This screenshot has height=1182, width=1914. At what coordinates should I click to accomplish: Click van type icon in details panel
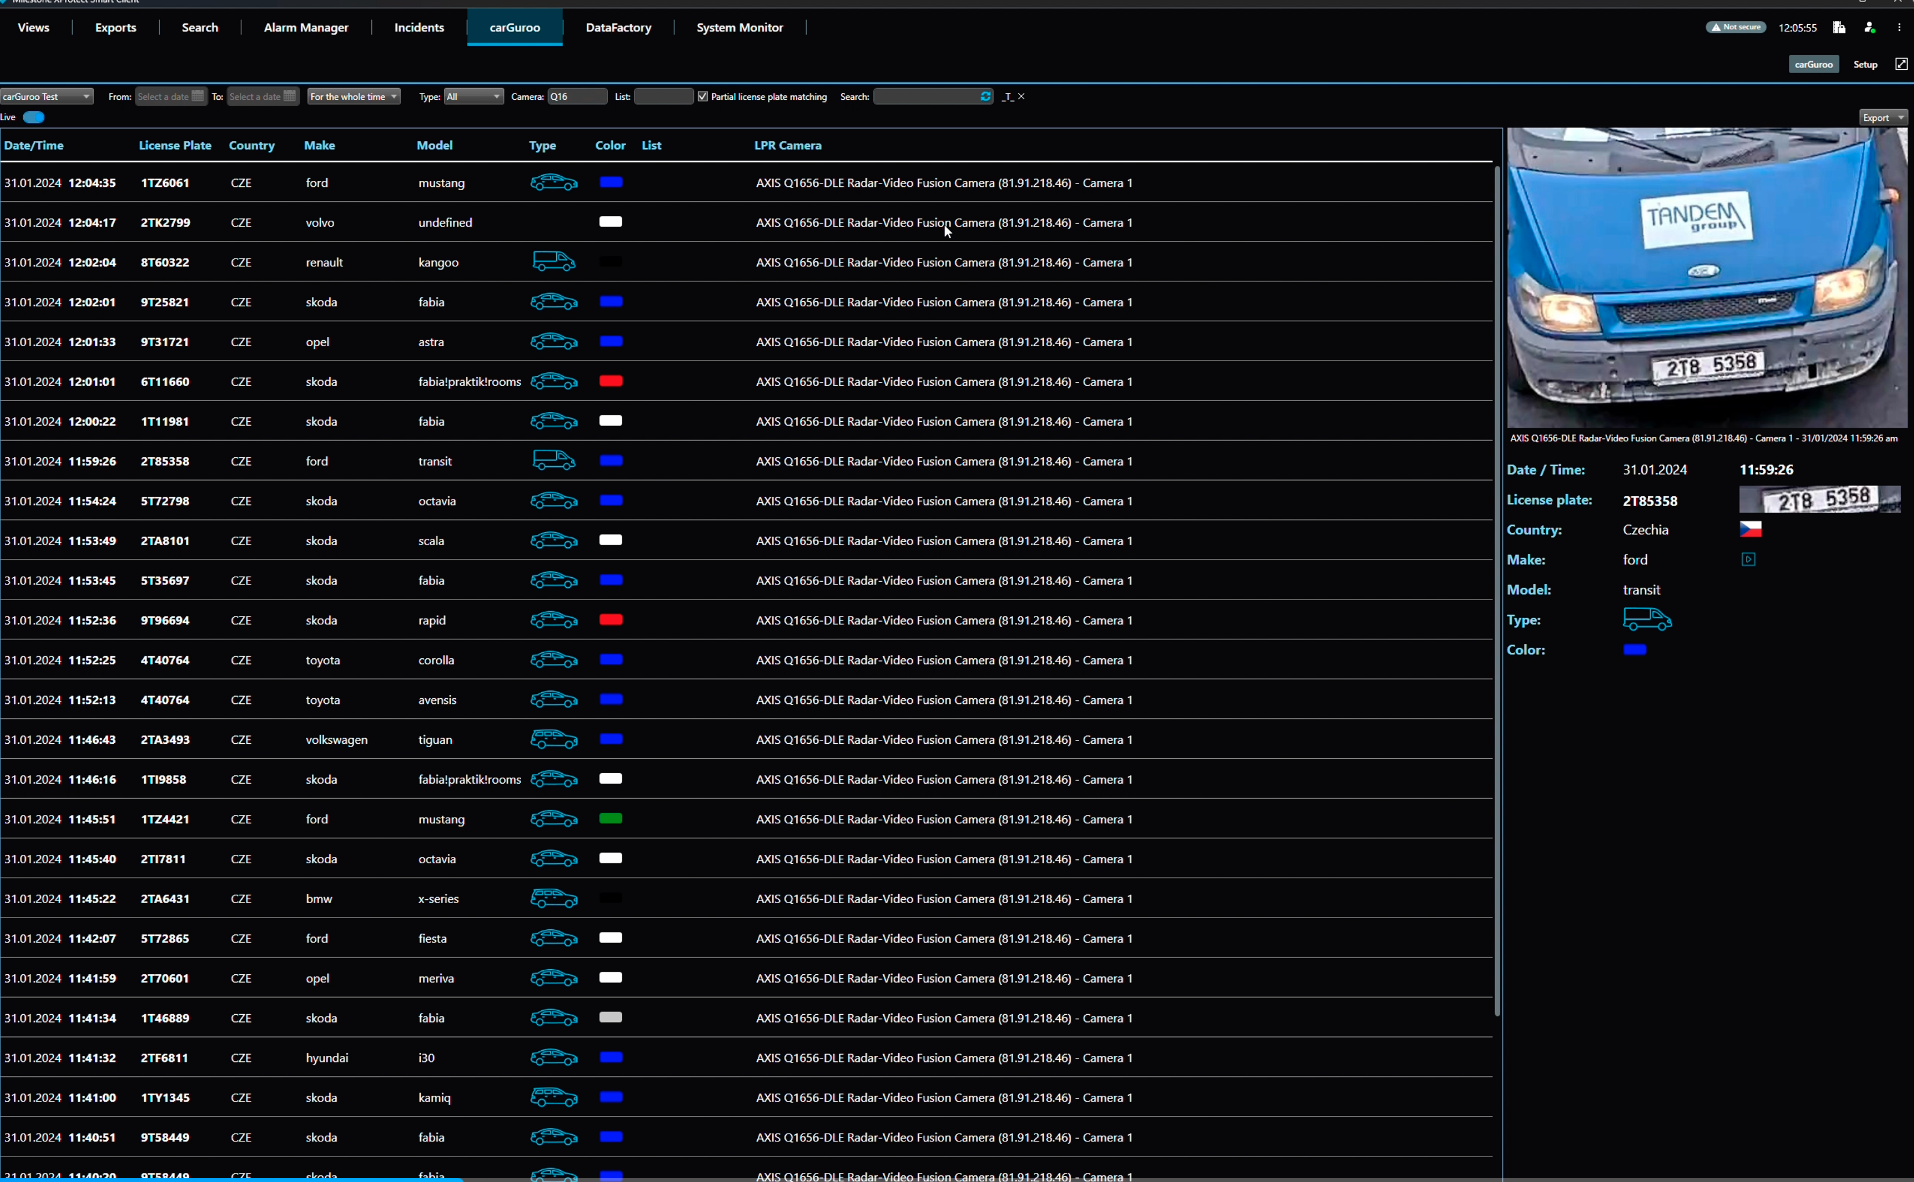1647,619
